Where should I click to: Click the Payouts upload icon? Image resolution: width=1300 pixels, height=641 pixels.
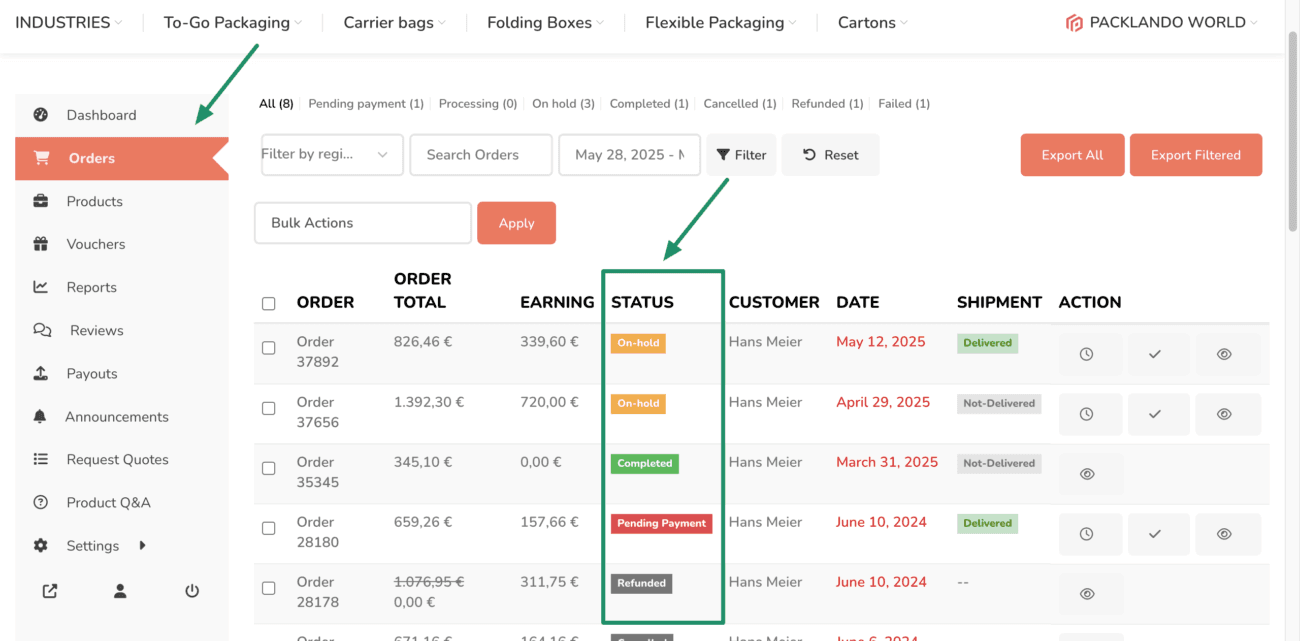point(41,373)
